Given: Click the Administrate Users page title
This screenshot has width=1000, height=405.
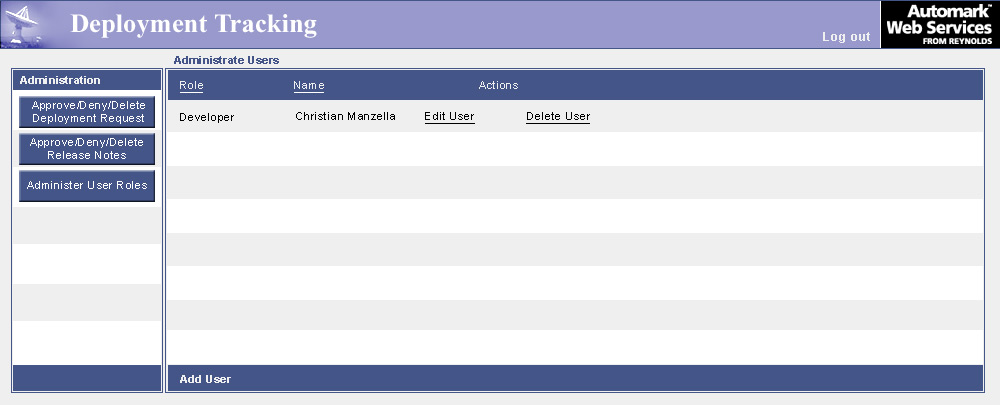Looking at the screenshot, I should point(226,61).
